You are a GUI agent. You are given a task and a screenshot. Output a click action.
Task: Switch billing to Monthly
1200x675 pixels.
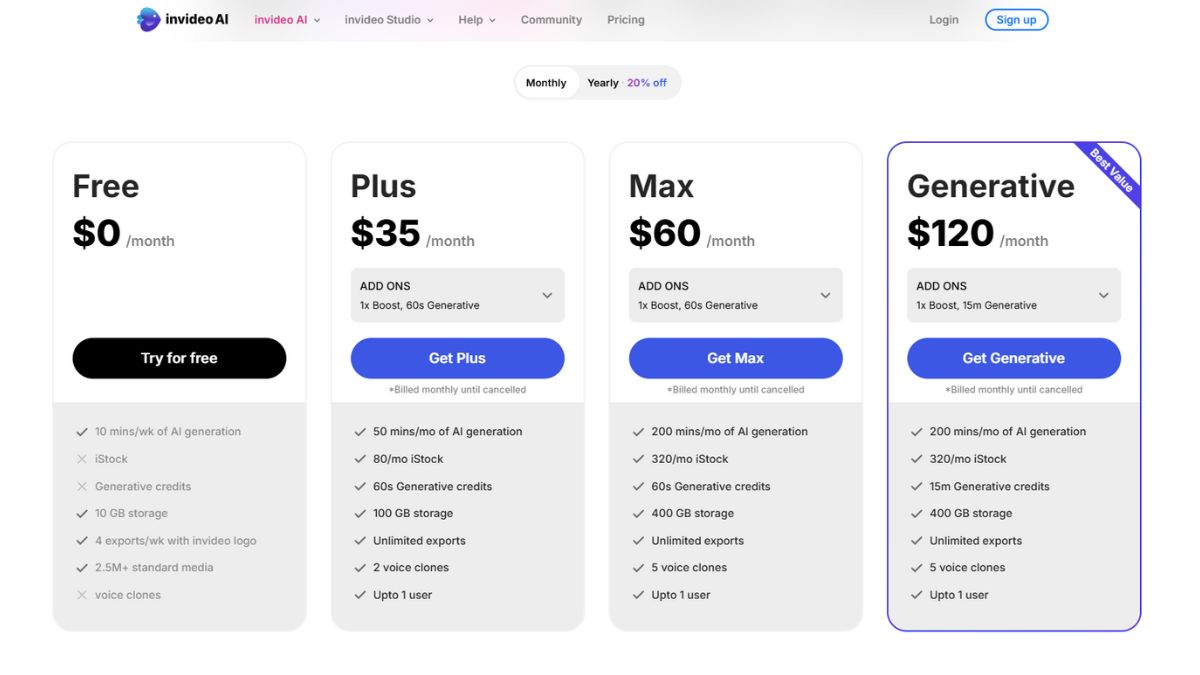click(546, 83)
